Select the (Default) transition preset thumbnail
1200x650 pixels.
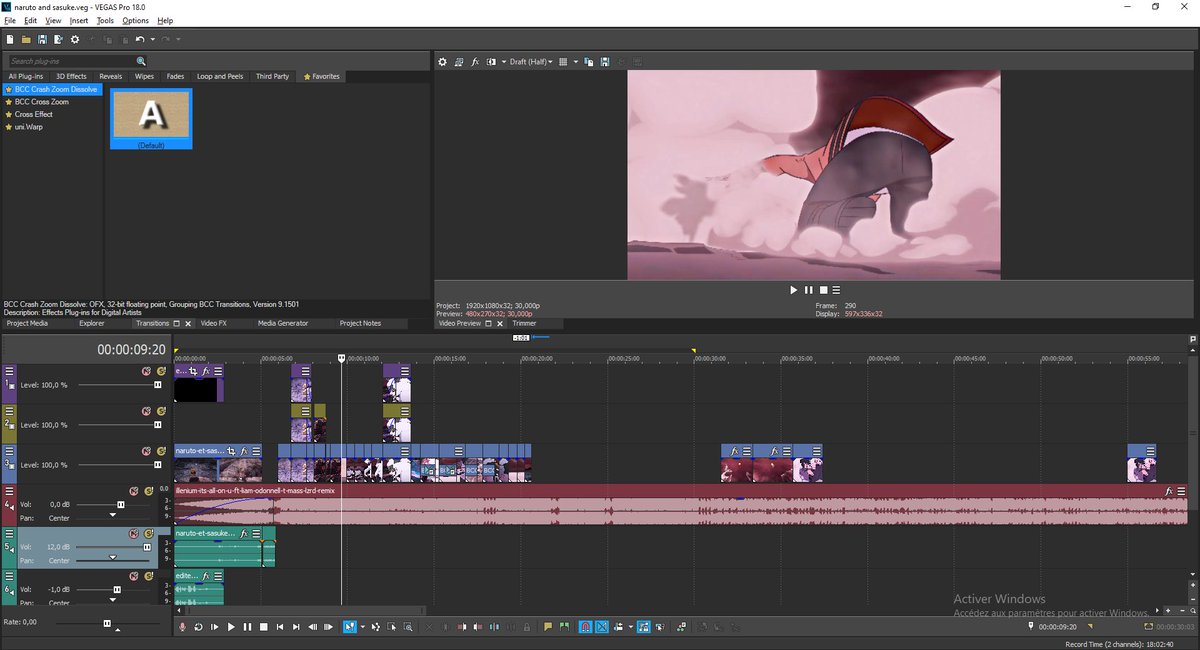[x=151, y=119]
